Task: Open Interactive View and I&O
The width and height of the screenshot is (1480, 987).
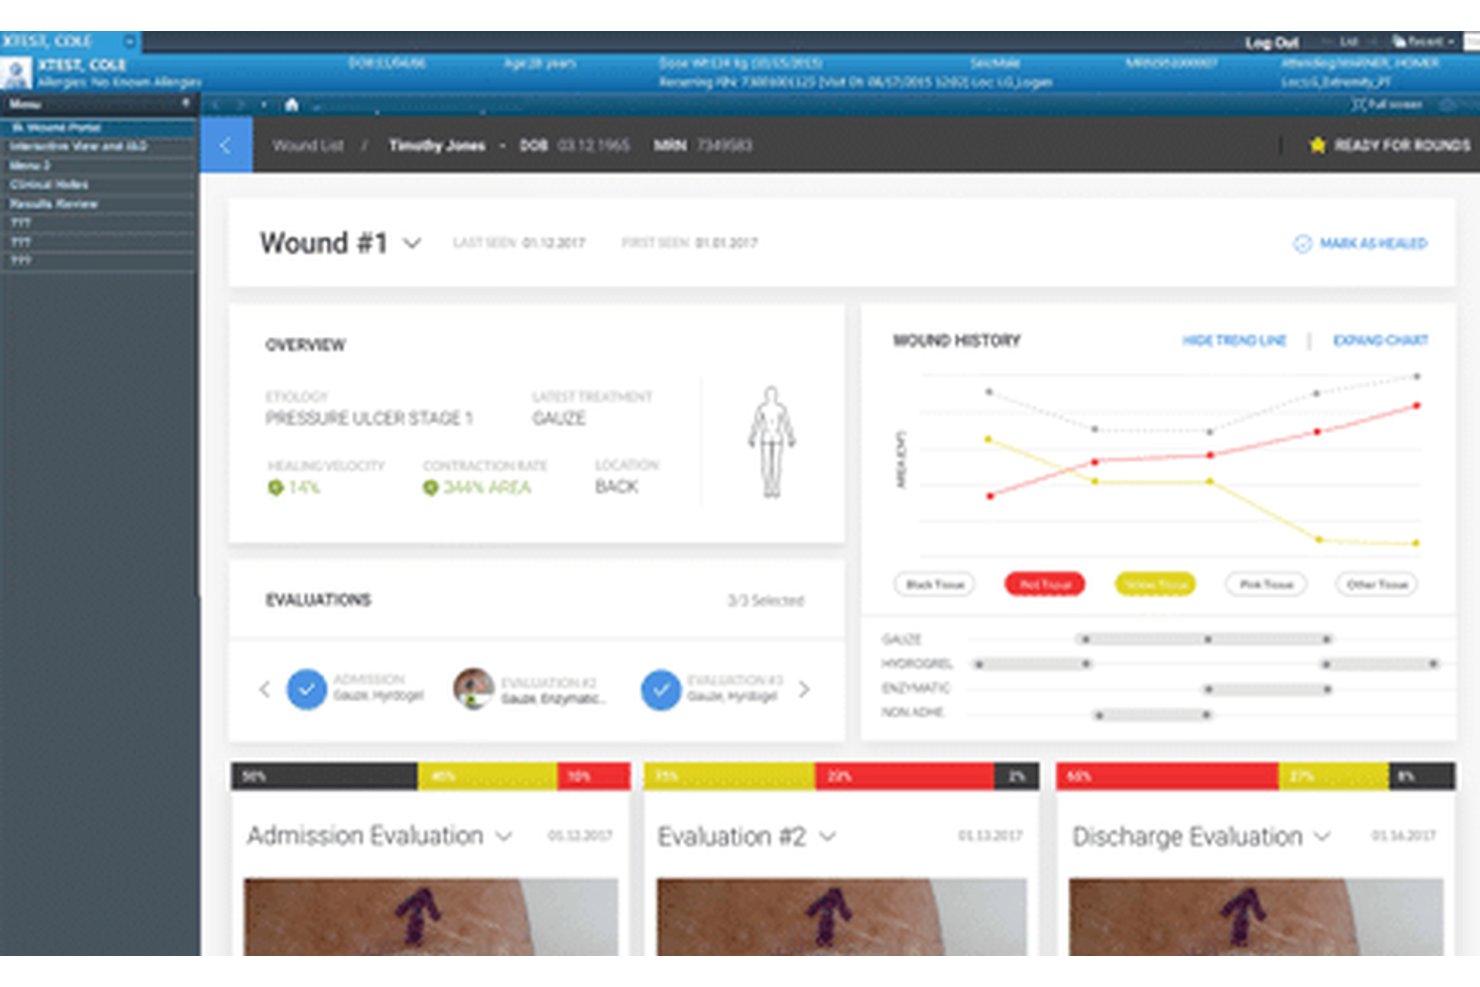Action: [98, 146]
